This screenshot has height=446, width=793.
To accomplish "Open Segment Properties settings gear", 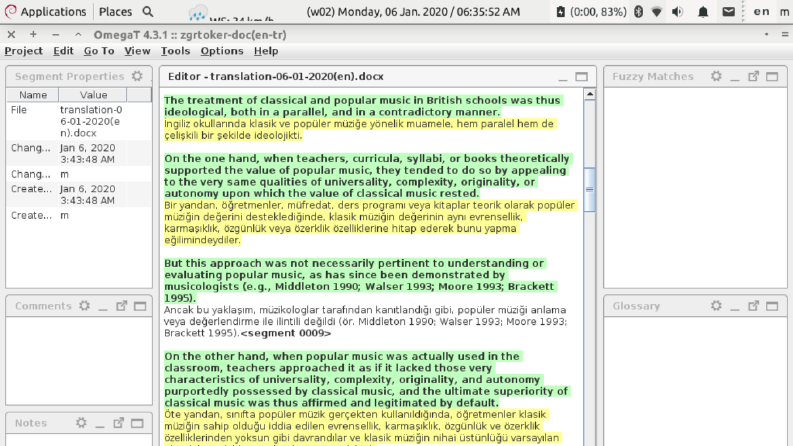I will coord(137,76).
